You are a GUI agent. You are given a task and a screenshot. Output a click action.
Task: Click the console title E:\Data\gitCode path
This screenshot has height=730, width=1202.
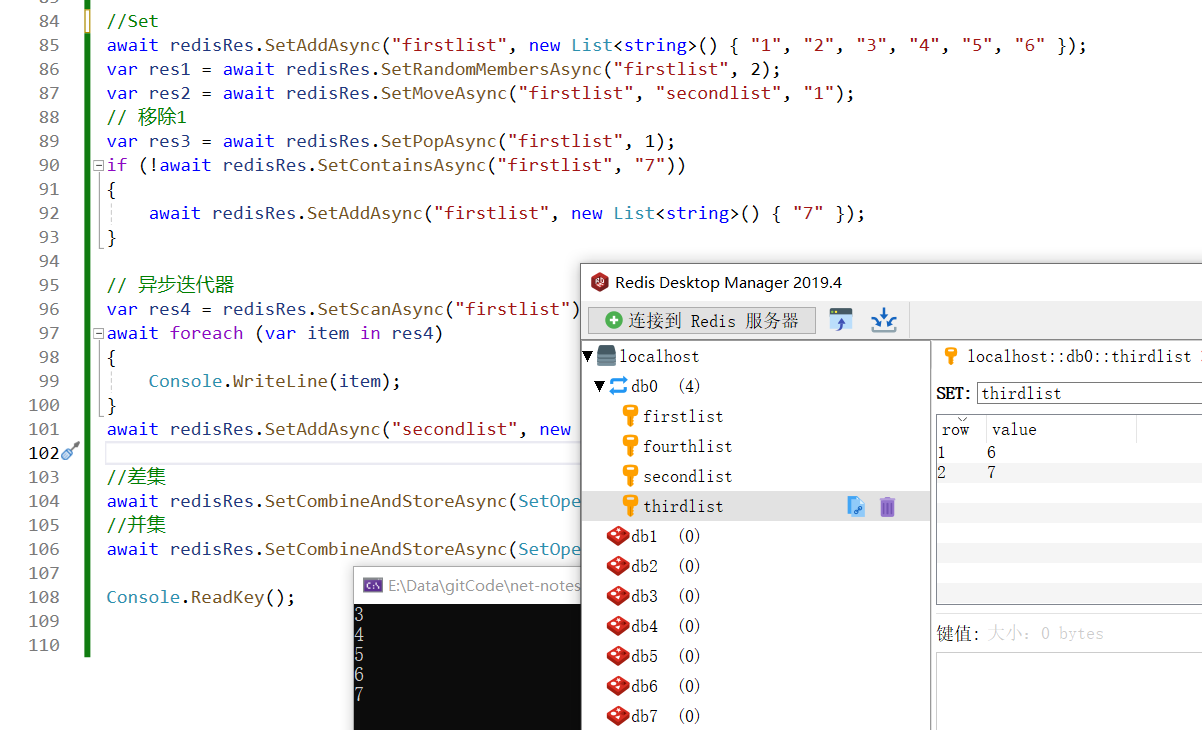[484, 585]
